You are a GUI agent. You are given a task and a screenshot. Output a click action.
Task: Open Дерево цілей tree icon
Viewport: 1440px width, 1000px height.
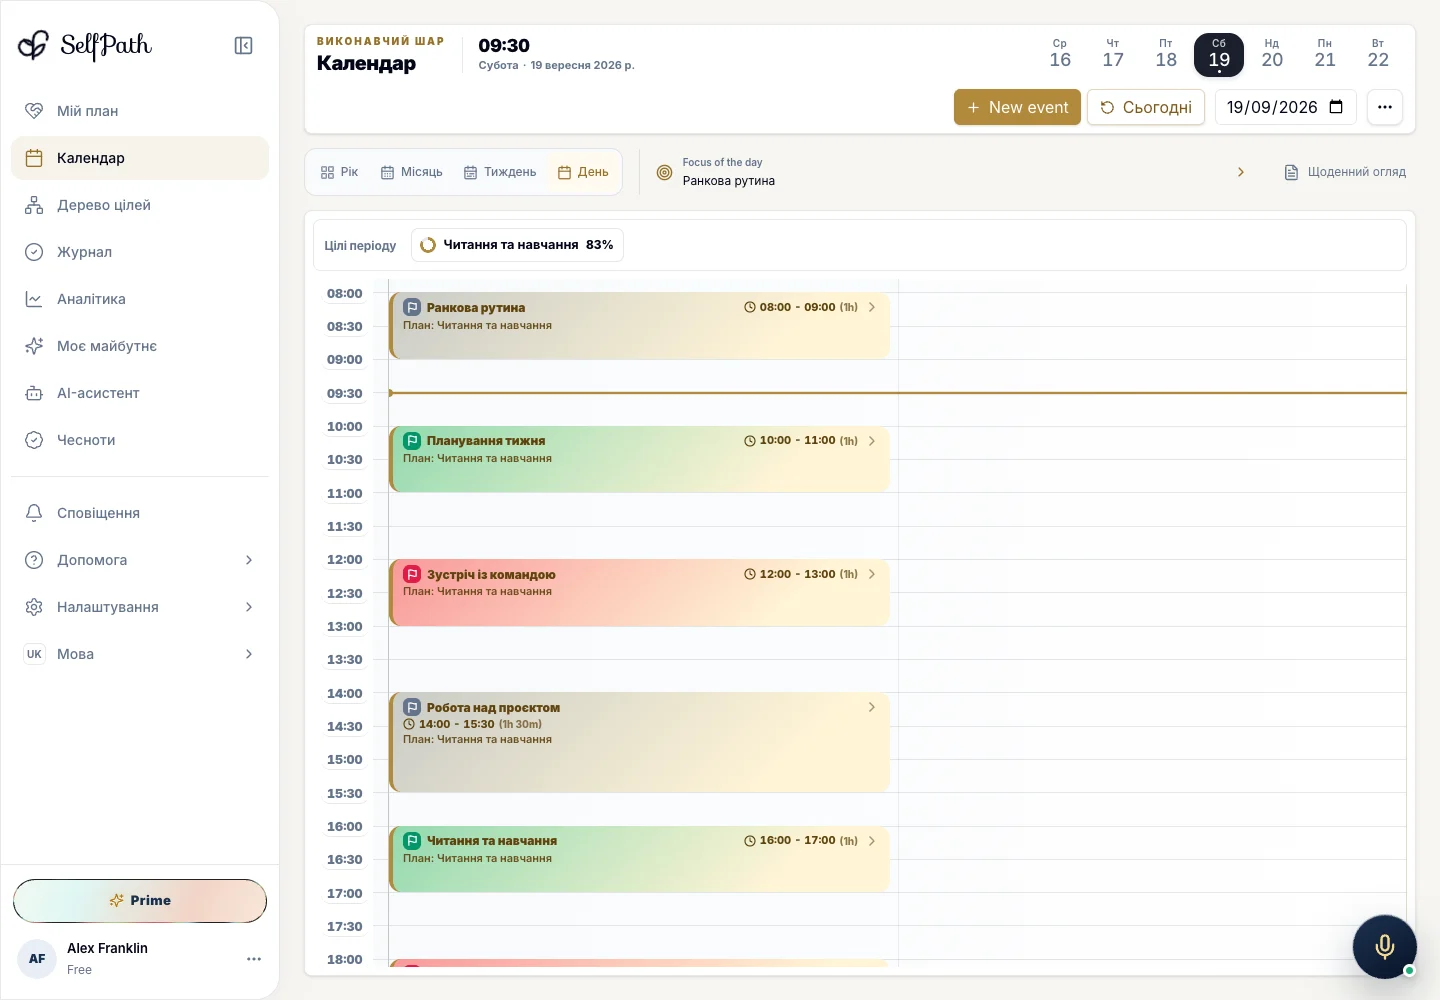coord(34,205)
